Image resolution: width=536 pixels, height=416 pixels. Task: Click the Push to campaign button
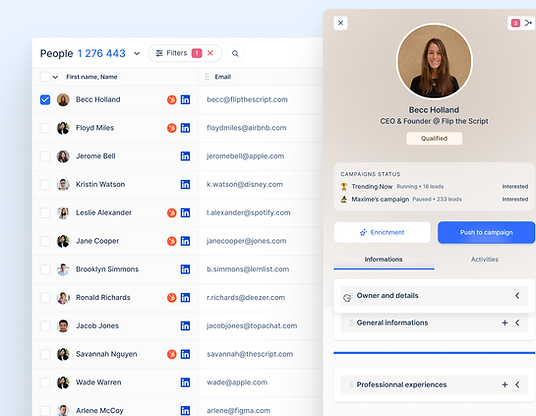[486, 232]
